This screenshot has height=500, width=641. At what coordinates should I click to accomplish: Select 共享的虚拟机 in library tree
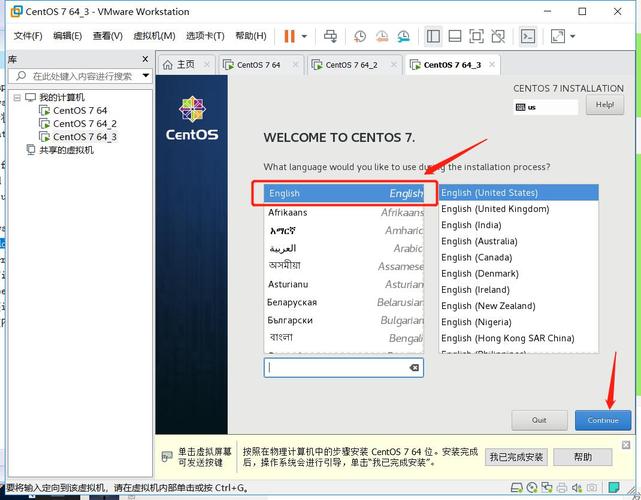pos(66,150)
